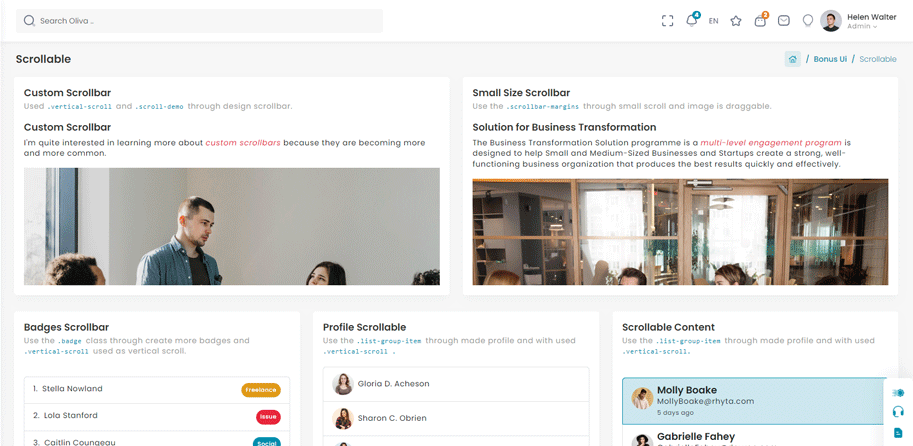Viewport: 913px width, 446px height.
Task: Open the bookmarks star icon
Action: (x=736, y=21)
